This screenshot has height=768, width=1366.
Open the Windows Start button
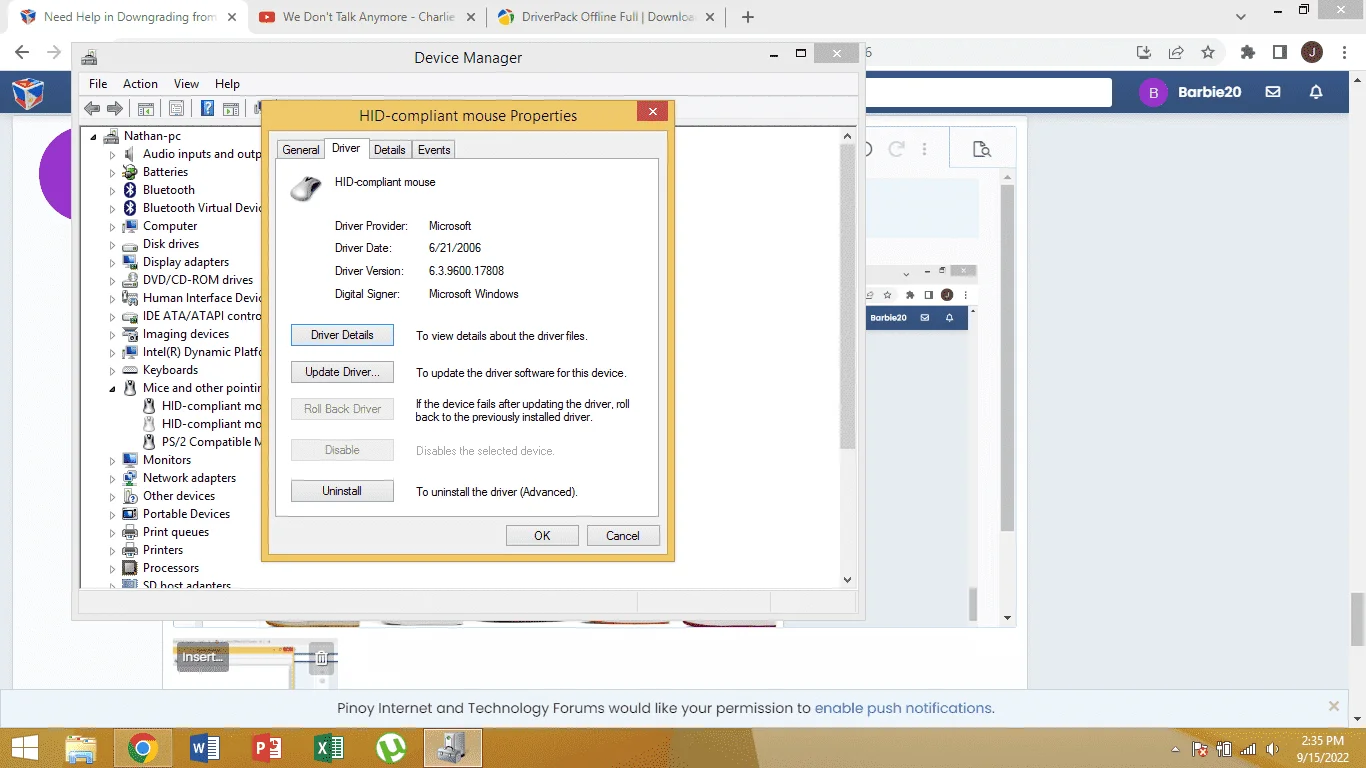point(25,747)
